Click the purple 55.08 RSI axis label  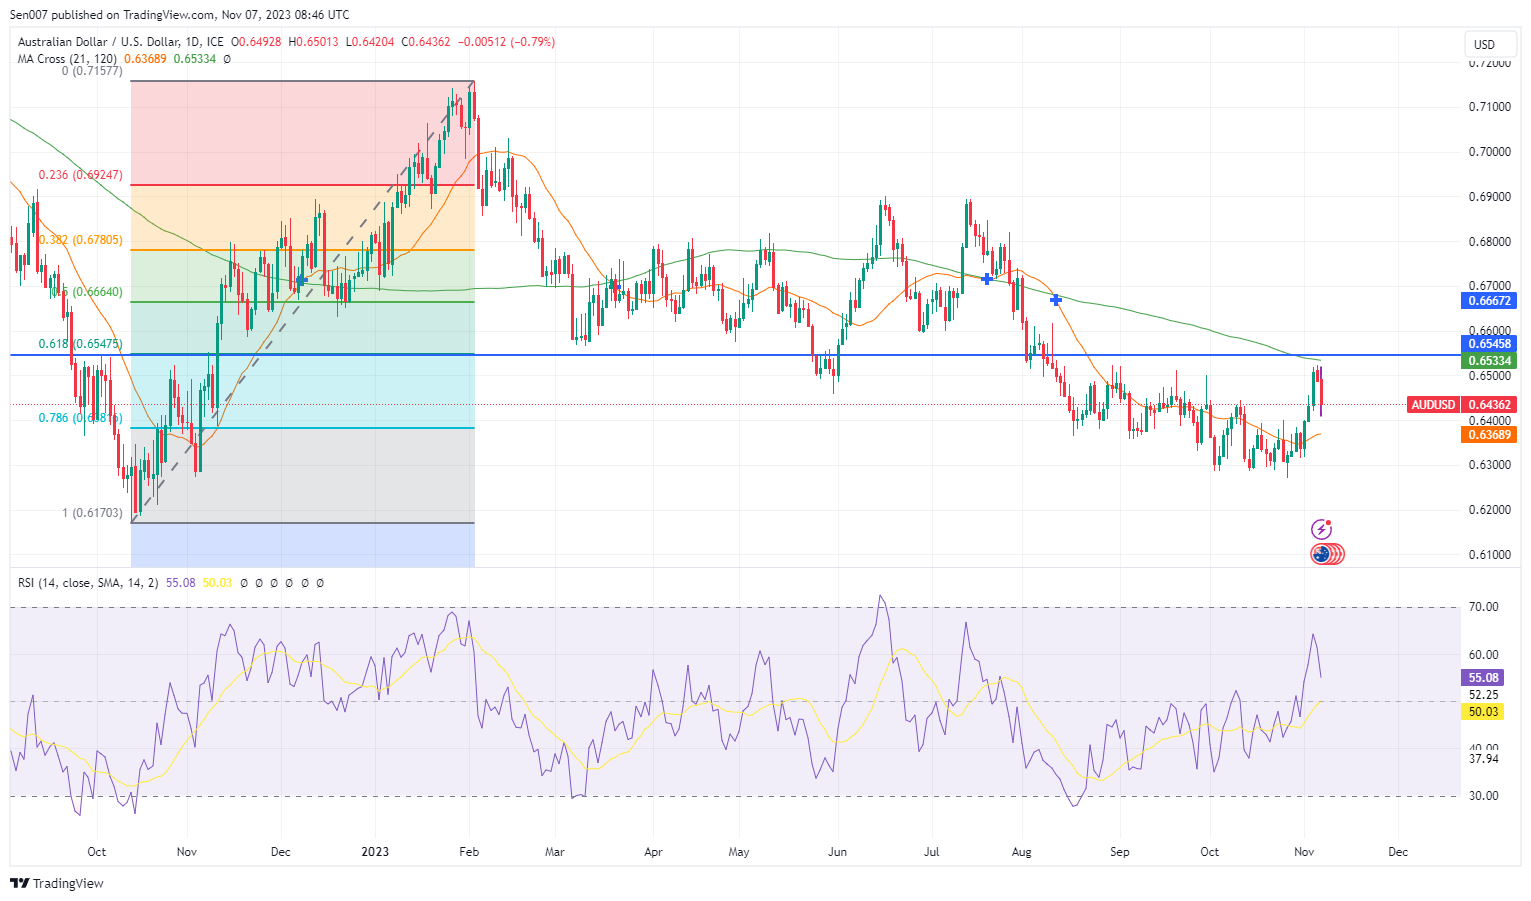tap(1483, 678)
